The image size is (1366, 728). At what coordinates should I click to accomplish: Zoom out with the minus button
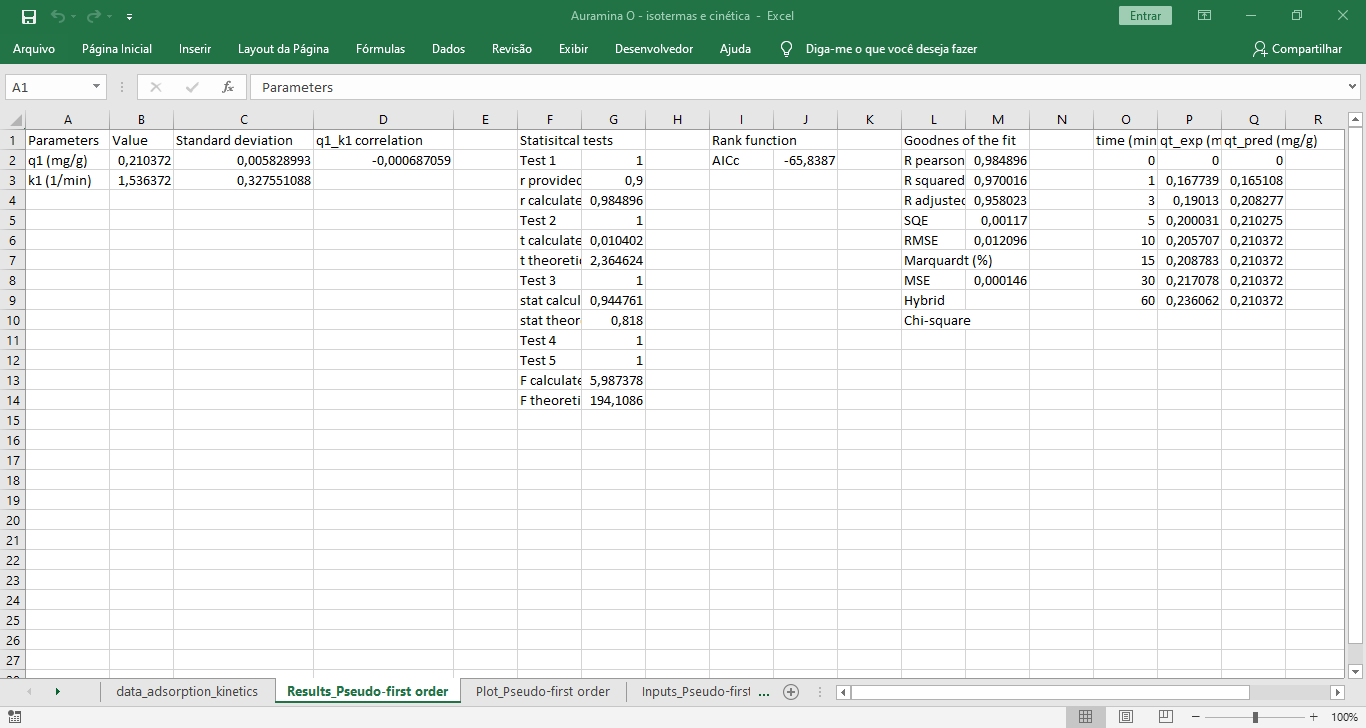[1195, 717]
